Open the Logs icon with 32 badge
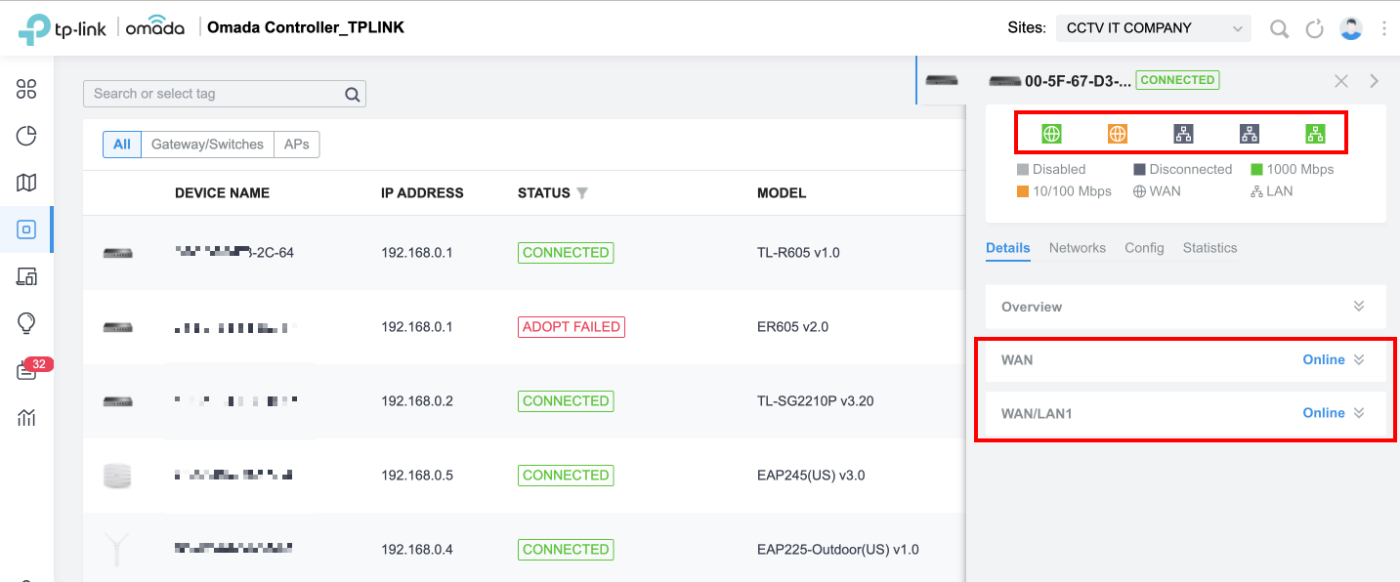Image resolution: width=1400 pixels, height=582 pixels. pyautogui.click(x=27, y=371)
